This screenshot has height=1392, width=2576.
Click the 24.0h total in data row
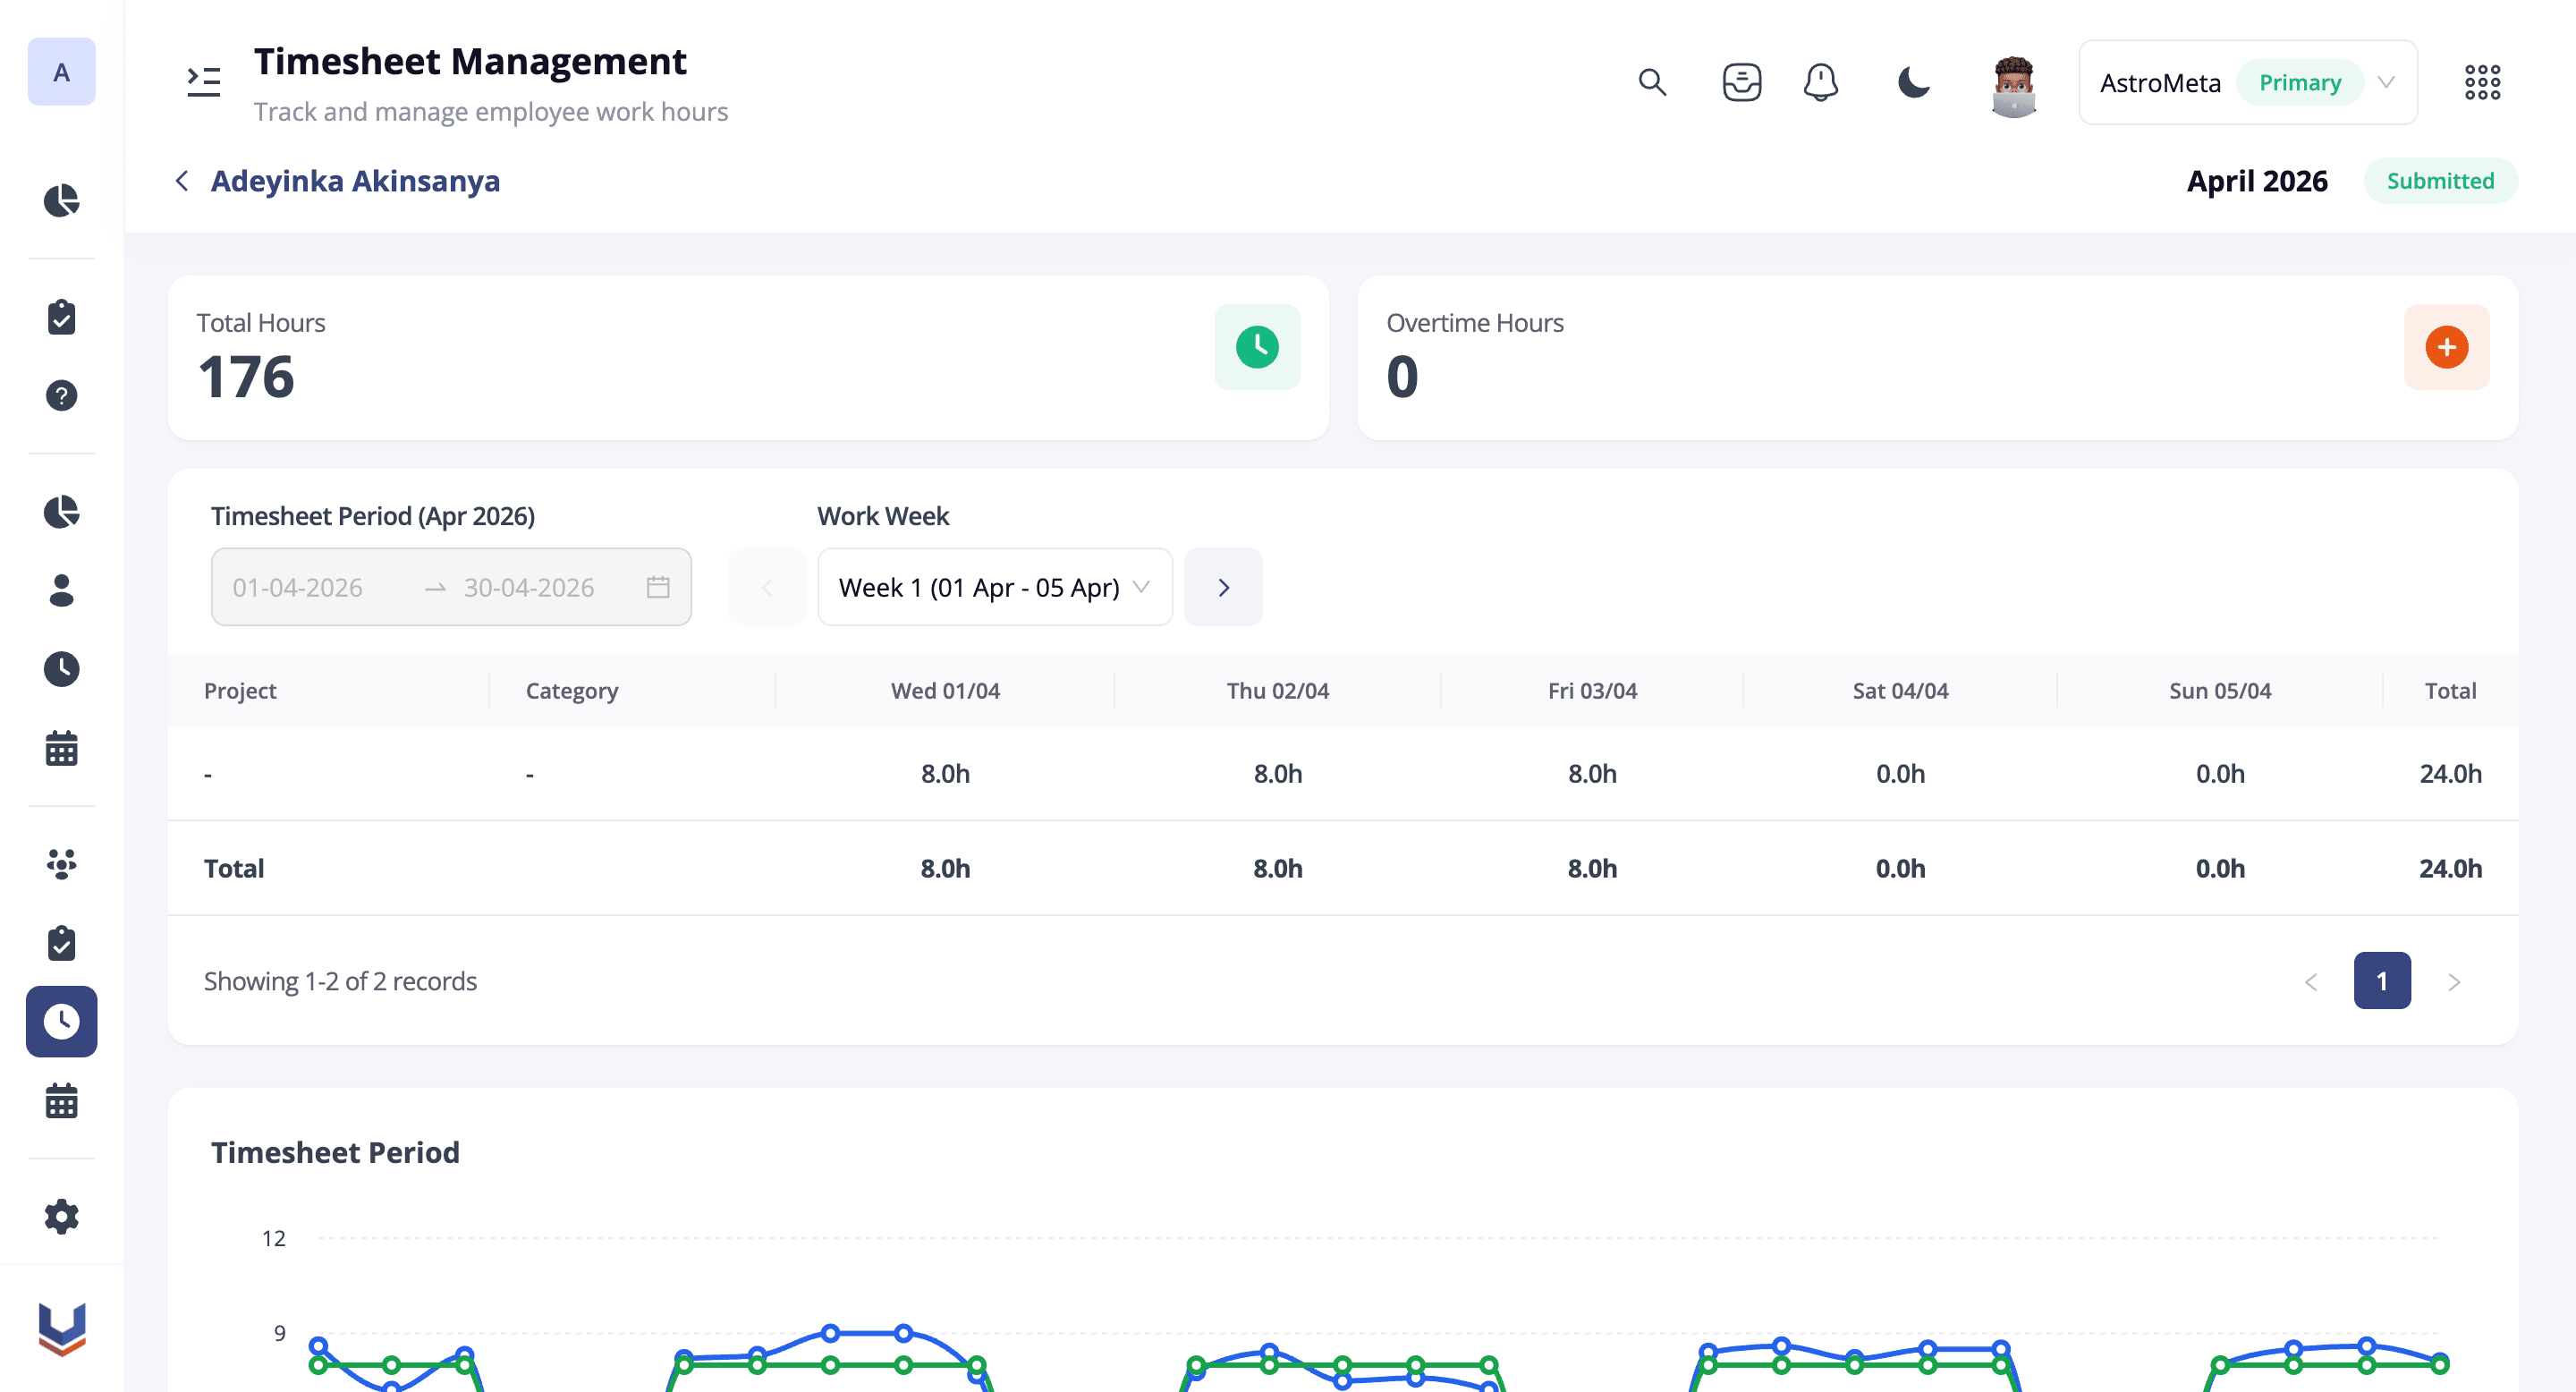pyautogui.click(x=2450, y=774)
